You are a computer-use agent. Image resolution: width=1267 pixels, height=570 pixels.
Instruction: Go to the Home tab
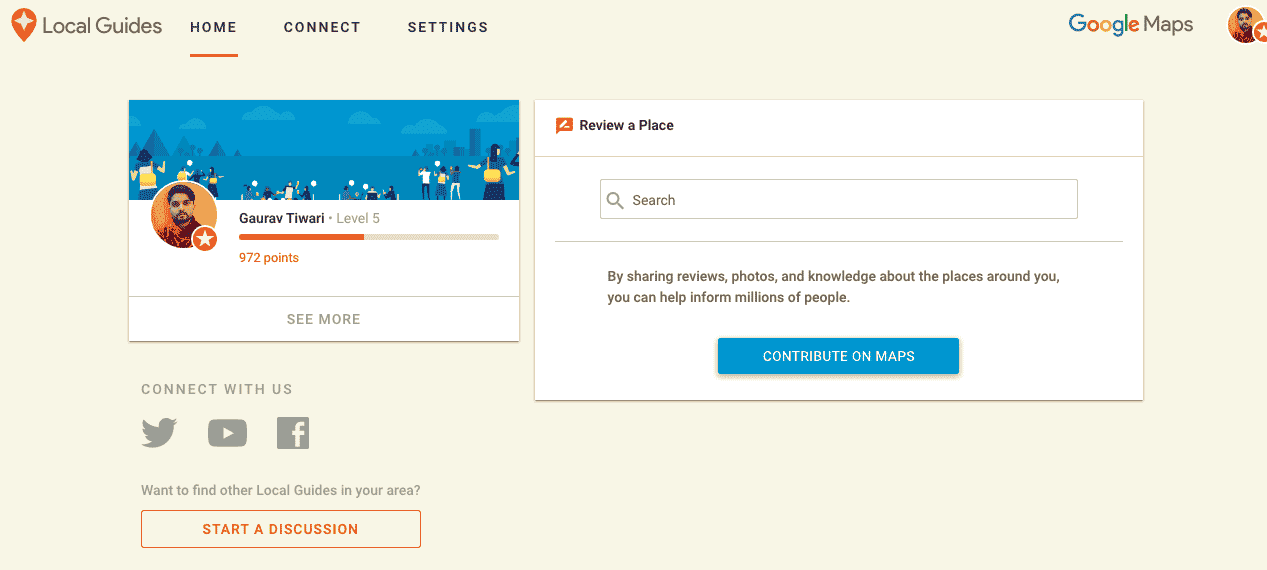(x=214, y=27)
